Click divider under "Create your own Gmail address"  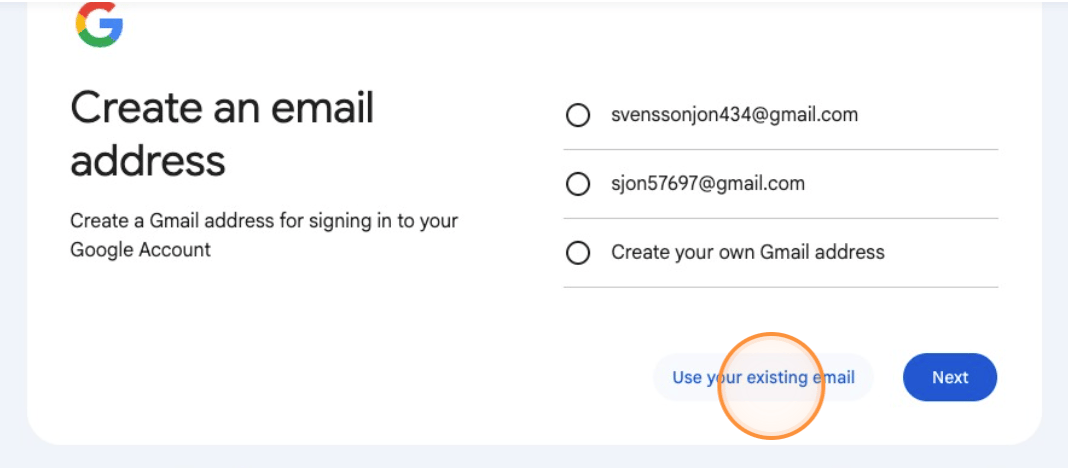point(780,287)
